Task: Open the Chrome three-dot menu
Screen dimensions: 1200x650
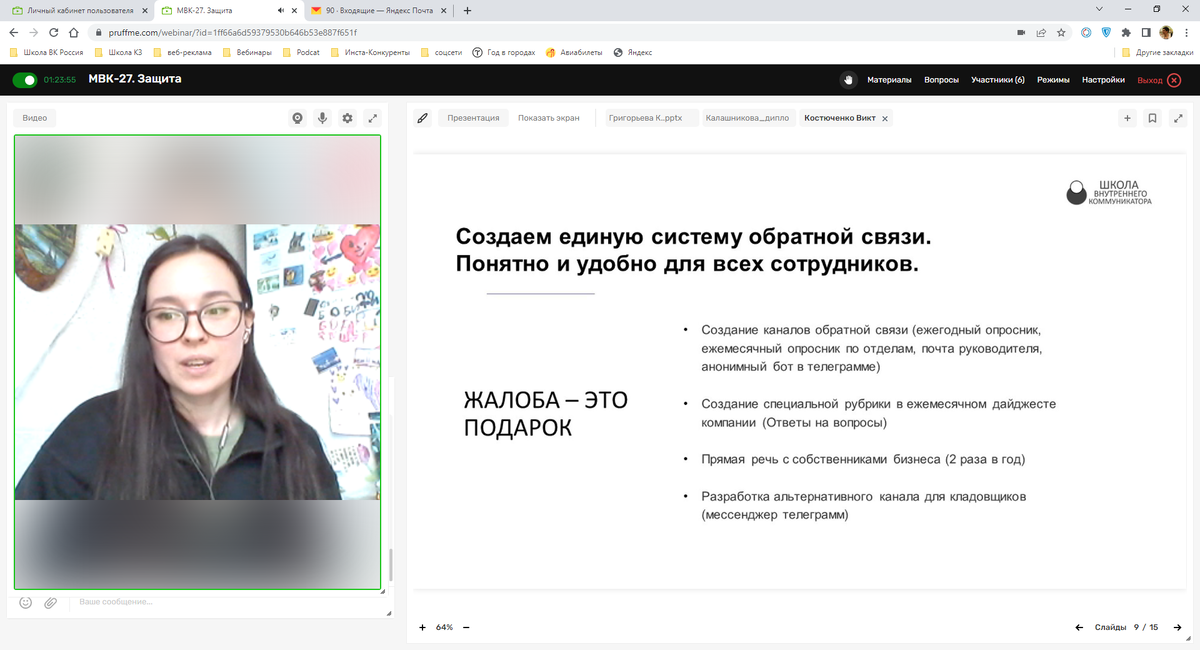Action: coord(1187,32)
